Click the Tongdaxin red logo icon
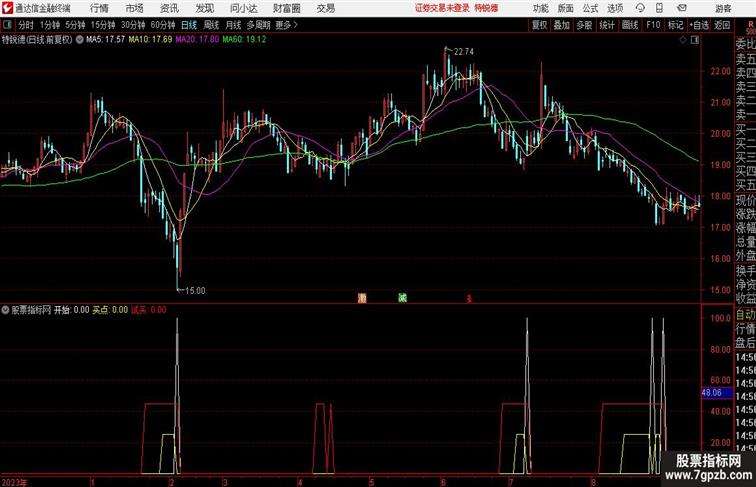The image size is (756, 487). point(7,8)
